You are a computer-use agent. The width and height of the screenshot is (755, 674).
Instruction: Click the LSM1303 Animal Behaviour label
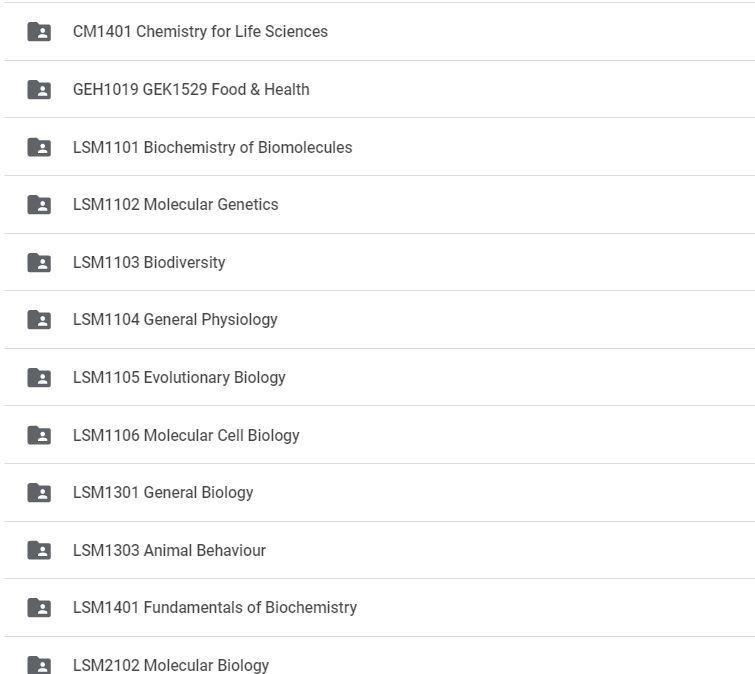[169, 551]
